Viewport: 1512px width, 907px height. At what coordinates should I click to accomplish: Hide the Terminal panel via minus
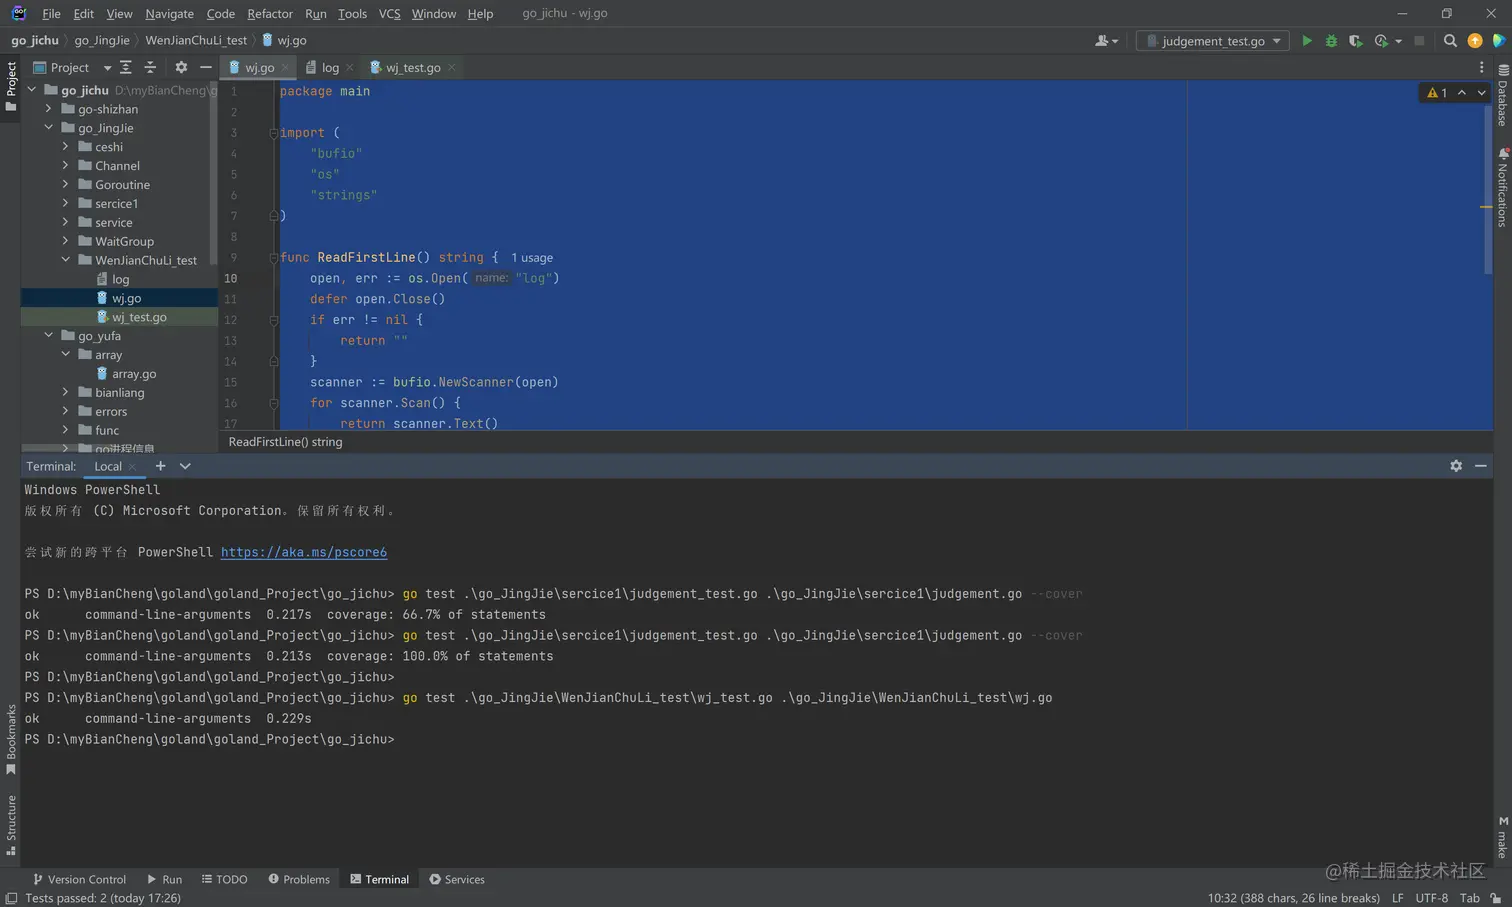1481,466
